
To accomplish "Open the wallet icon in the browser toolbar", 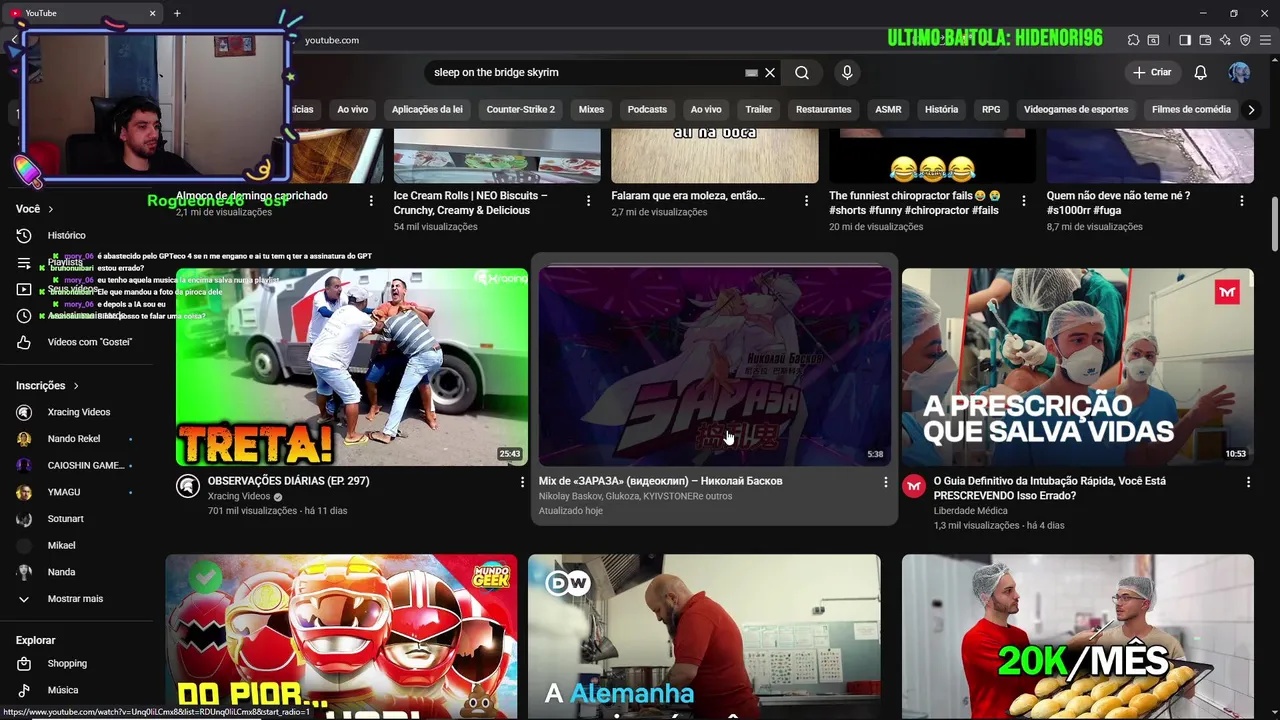I will (1205, 40).
